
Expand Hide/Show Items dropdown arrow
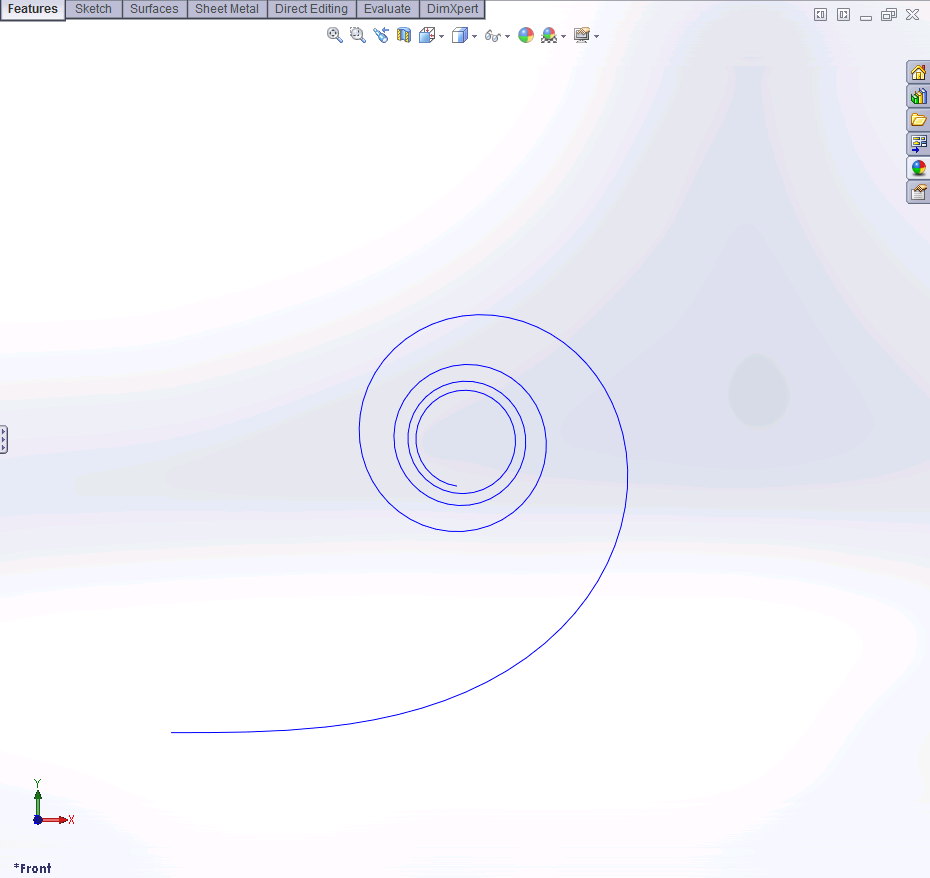(507, 37)
